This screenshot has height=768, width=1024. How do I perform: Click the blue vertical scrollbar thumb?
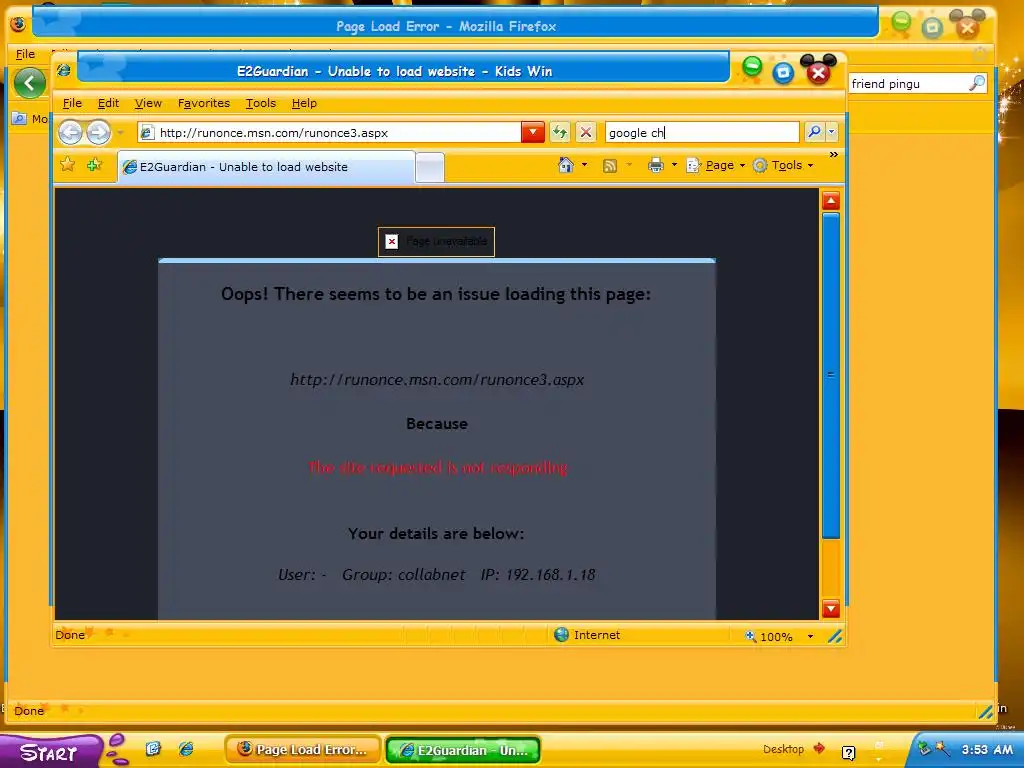(831, 376)
